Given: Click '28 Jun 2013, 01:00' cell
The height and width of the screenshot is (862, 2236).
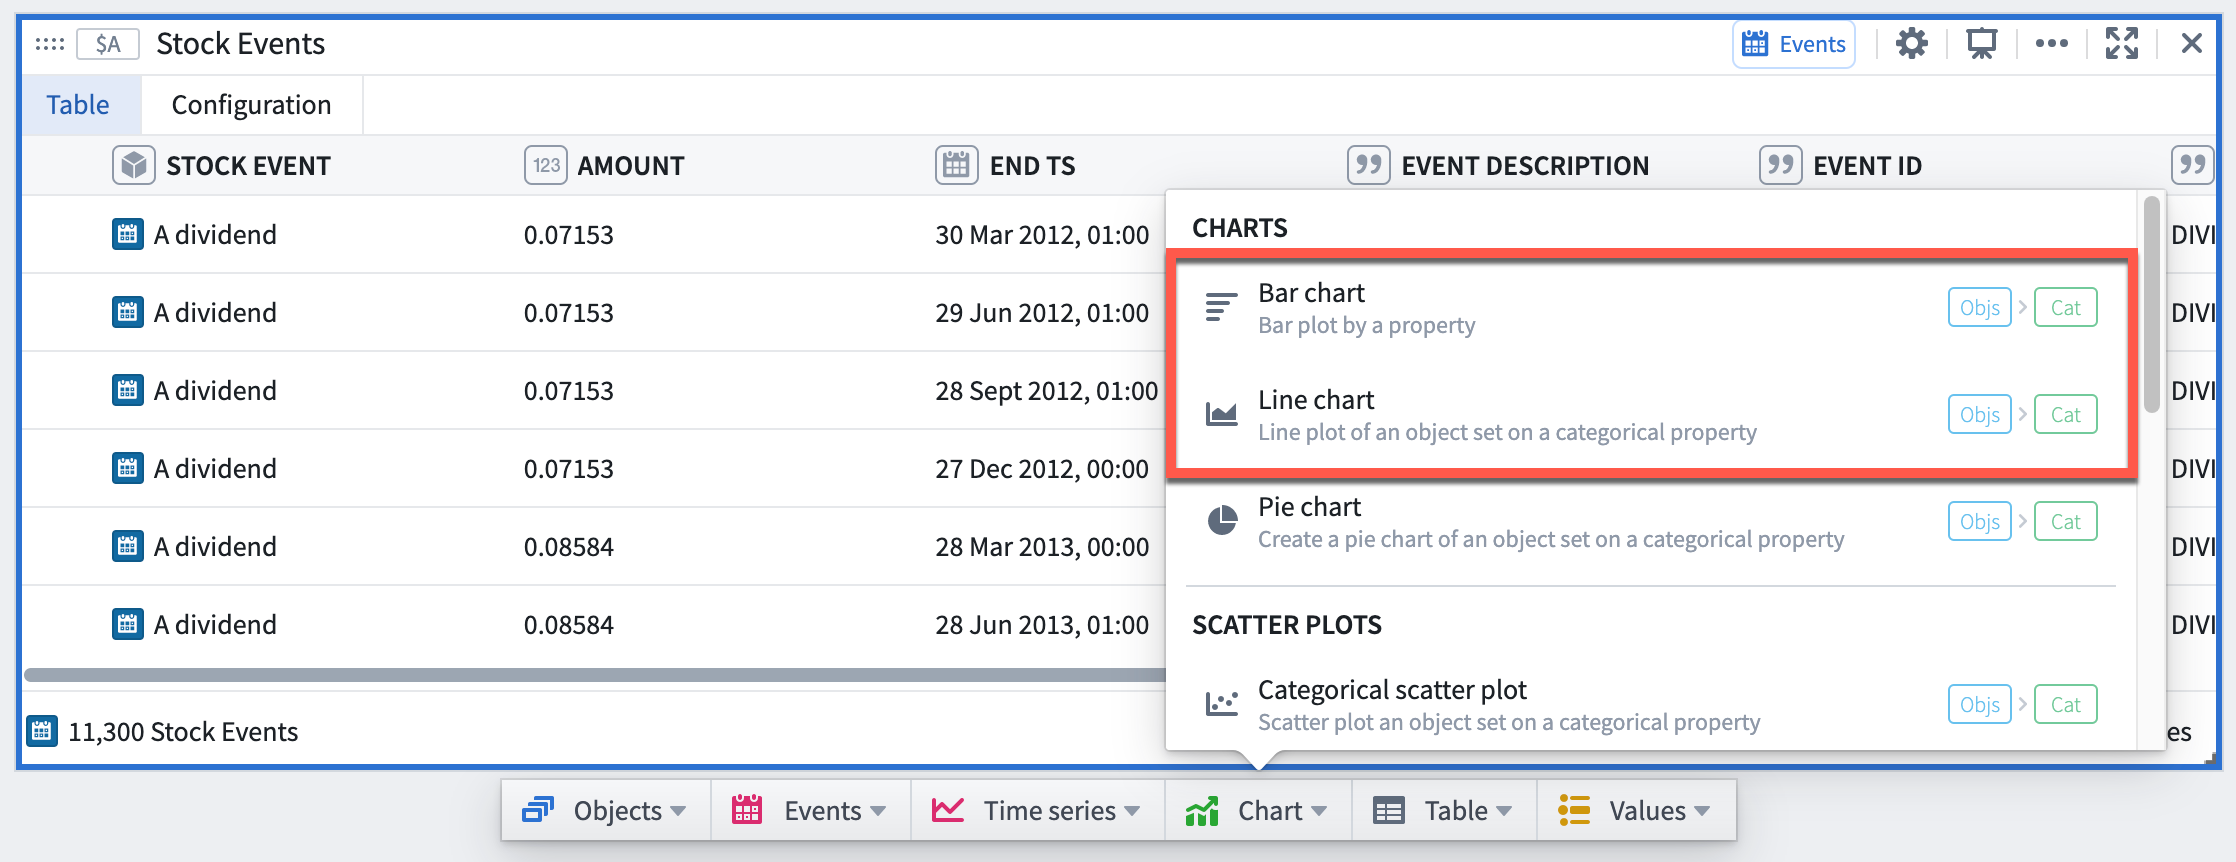Looking at the screenshot, I should point(1042,625).
